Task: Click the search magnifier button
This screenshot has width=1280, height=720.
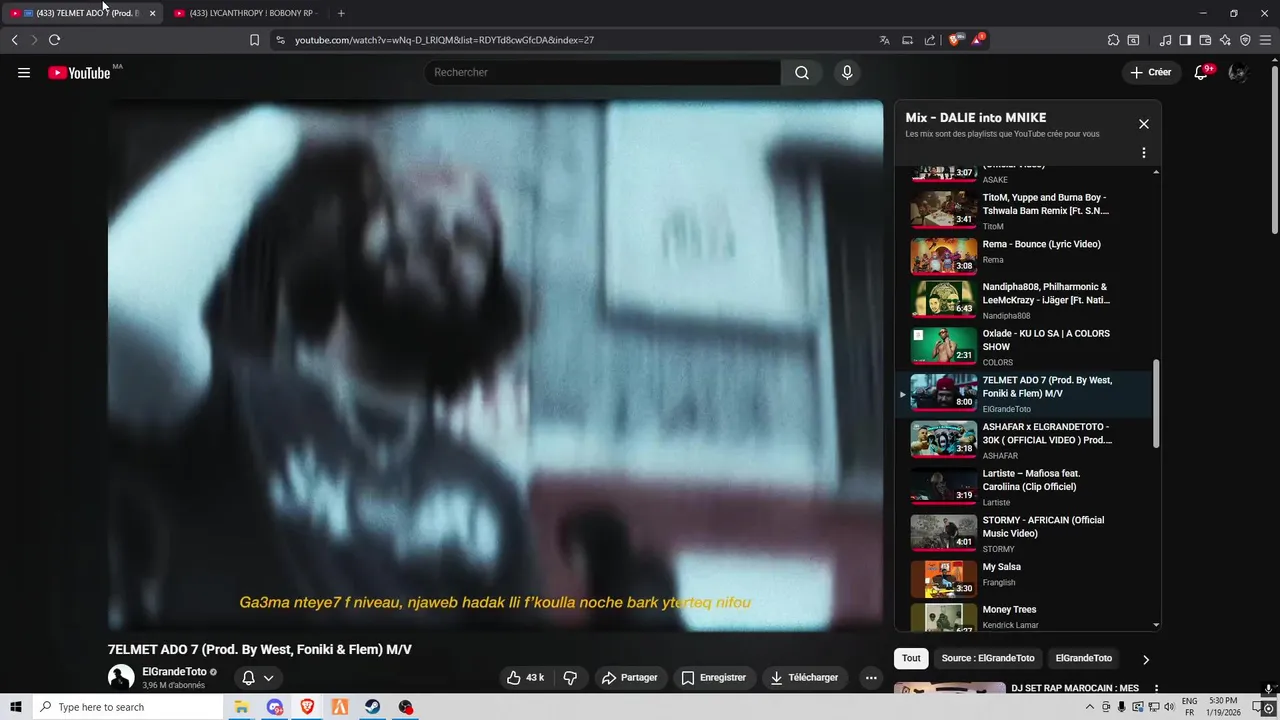Action: (802, 72)
